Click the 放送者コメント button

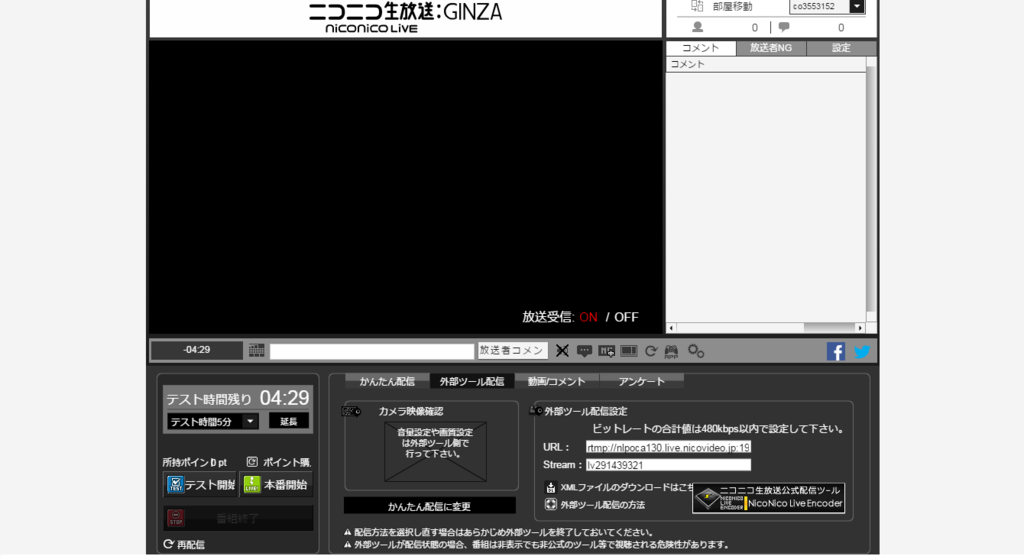coord(513,351)
